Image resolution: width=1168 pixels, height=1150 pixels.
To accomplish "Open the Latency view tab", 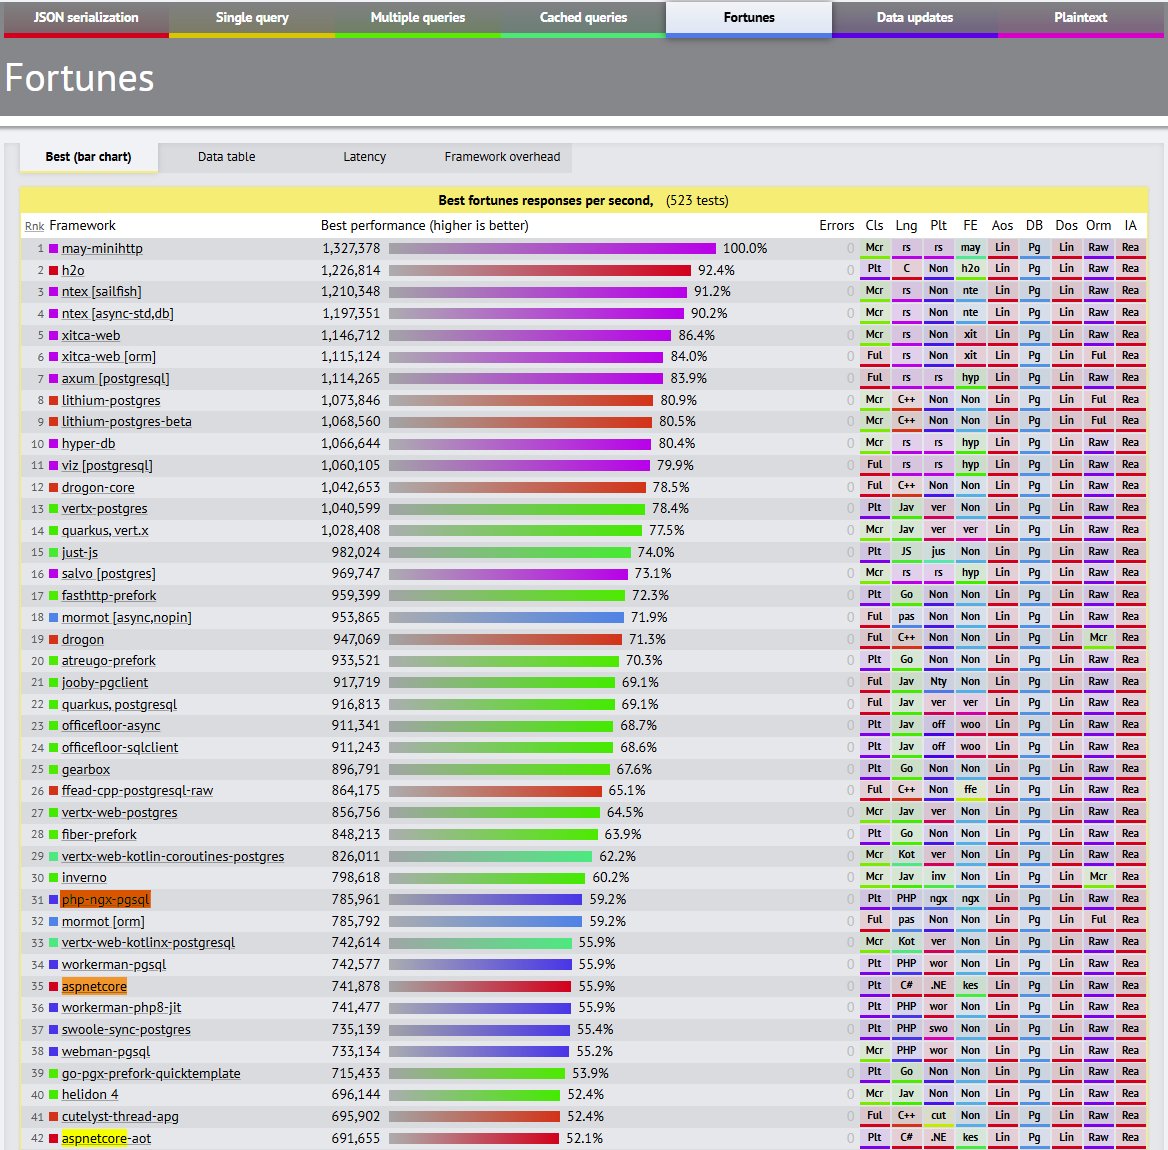I will coord(364,157).
